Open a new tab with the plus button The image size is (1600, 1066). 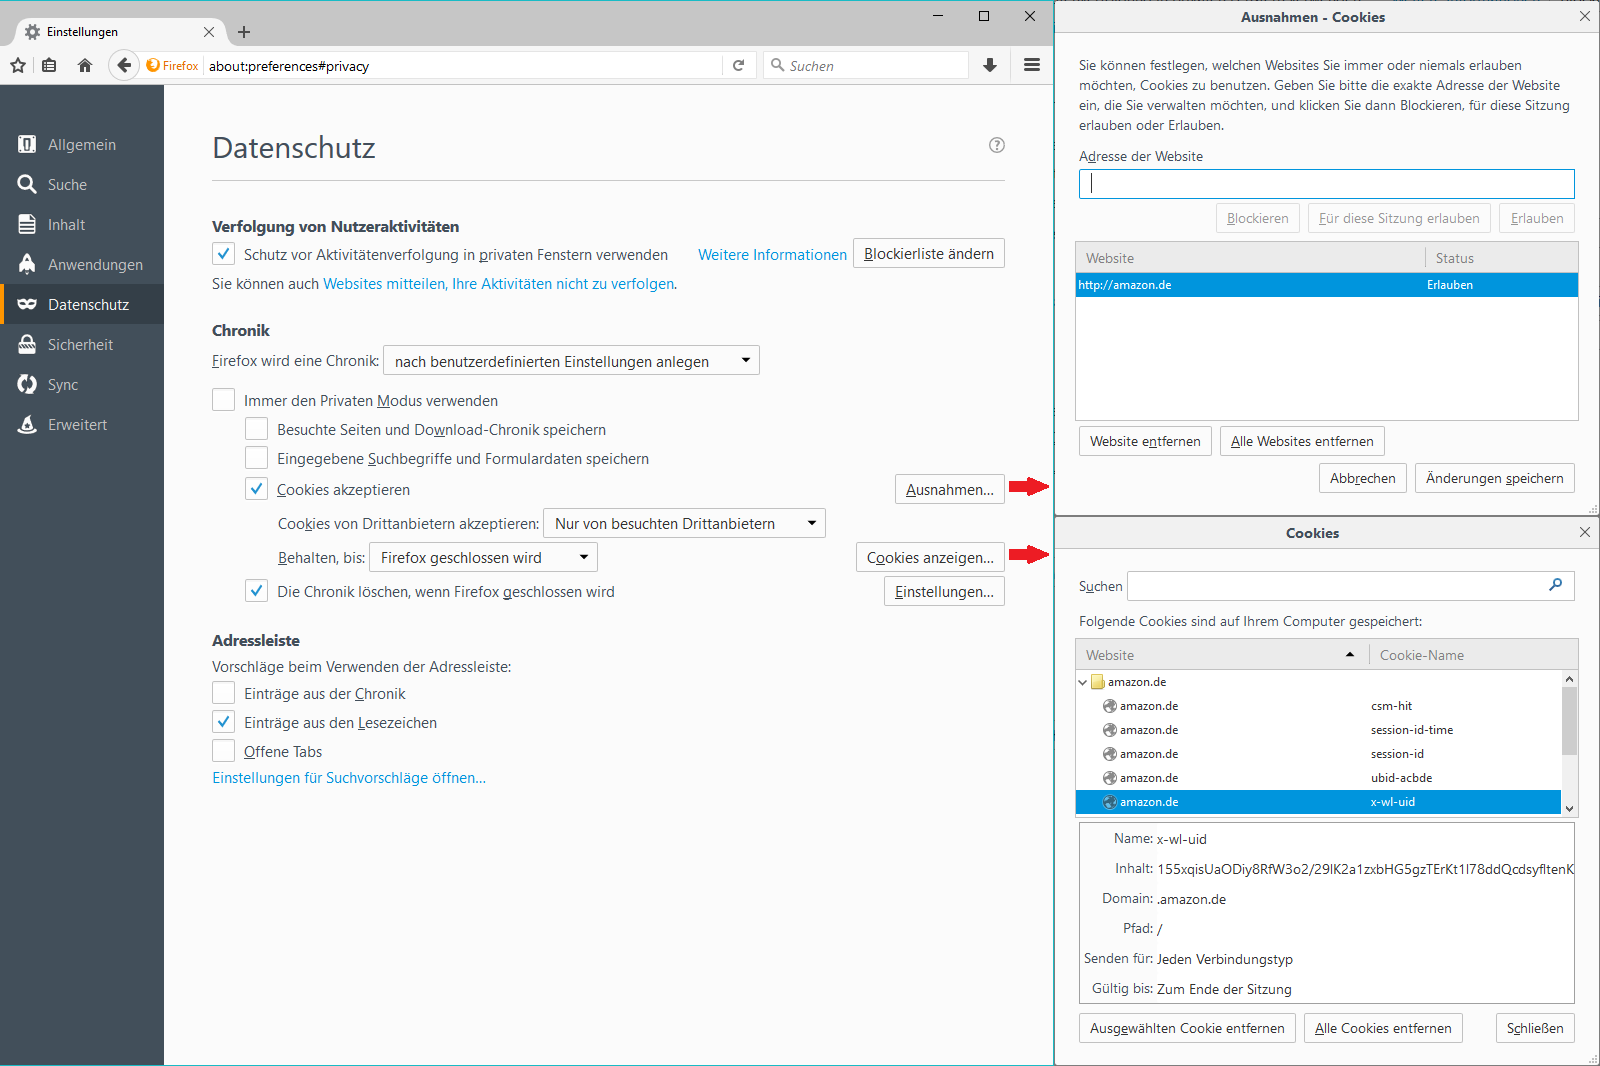pyautogui.click(x=244, y=32)
